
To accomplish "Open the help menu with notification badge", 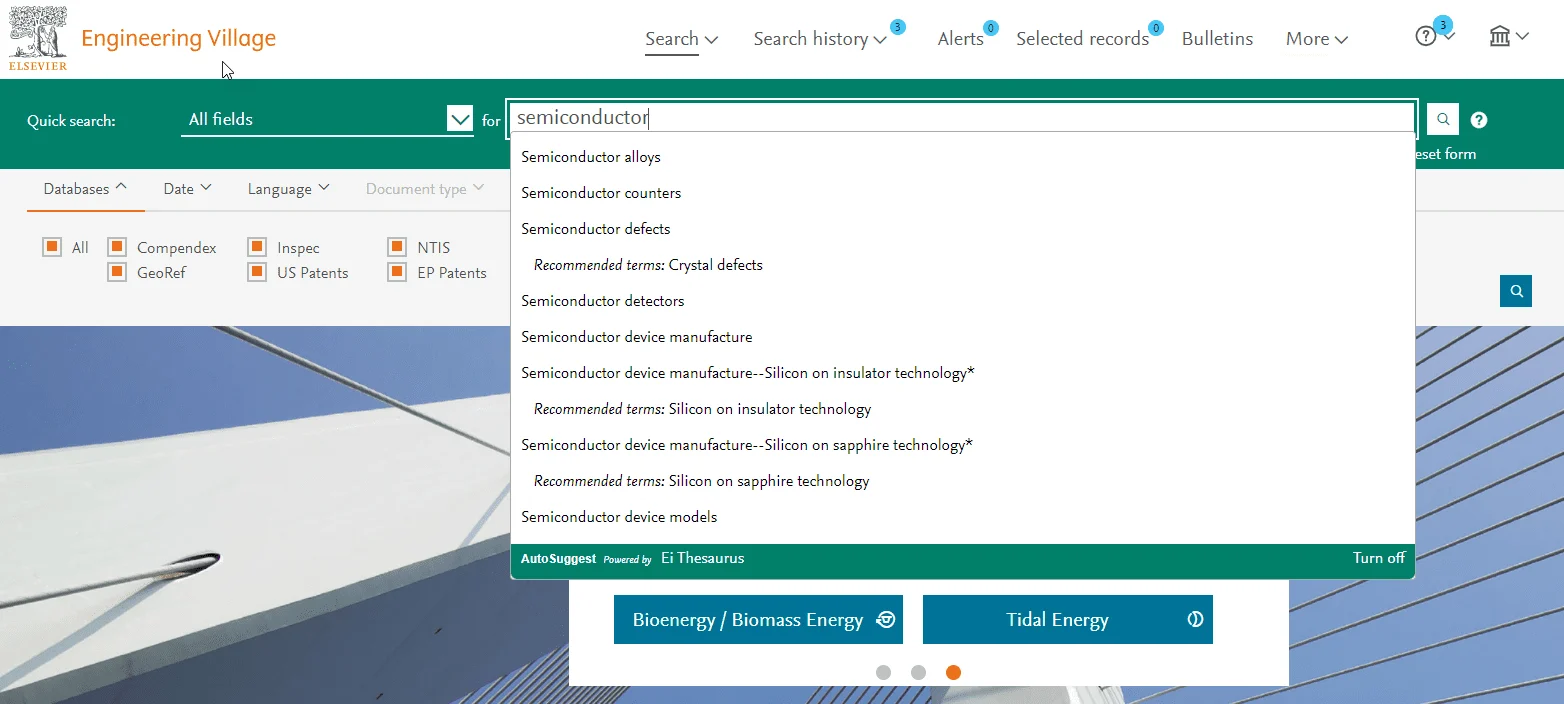I will coord(1427,35).
